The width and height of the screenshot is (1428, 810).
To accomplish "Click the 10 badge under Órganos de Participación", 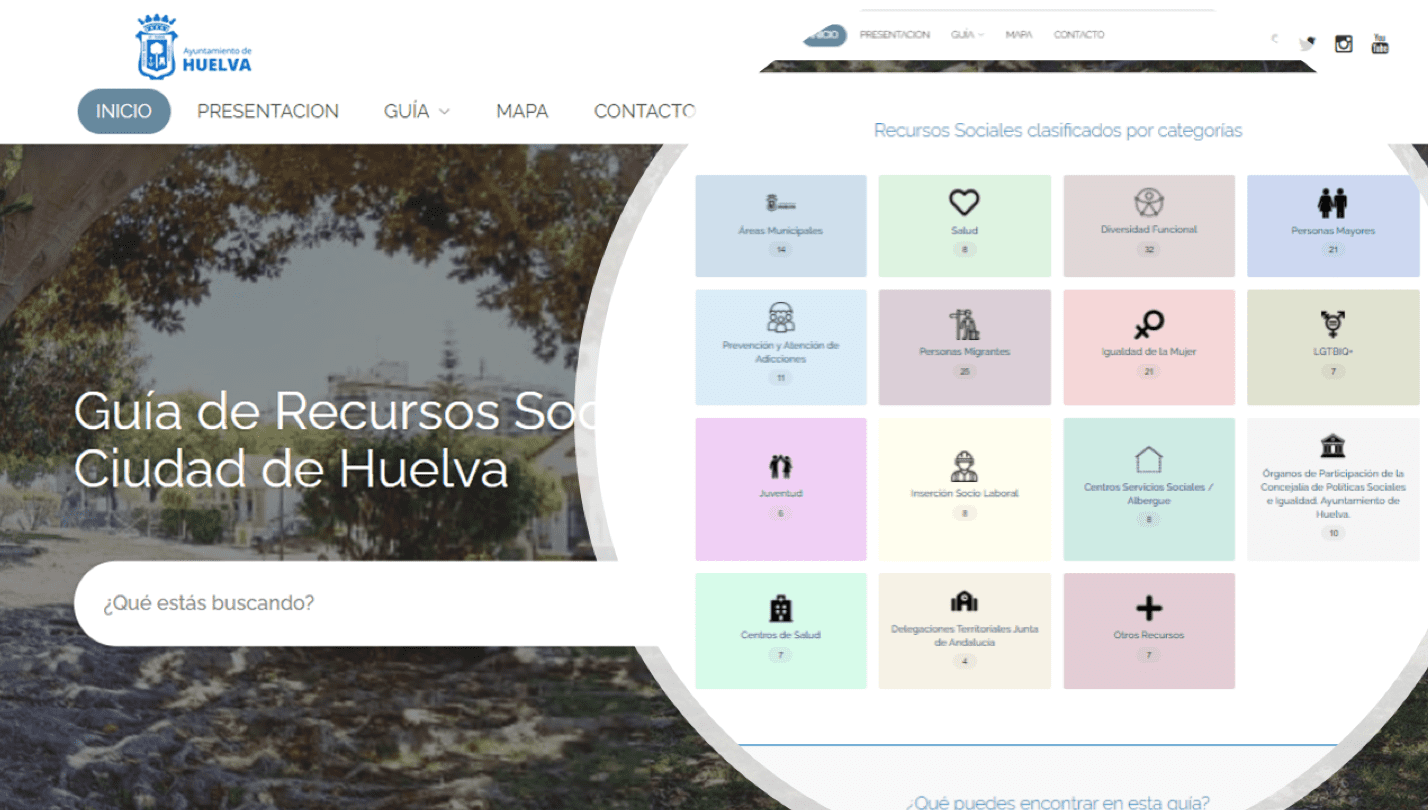I will pyautogui.click(x=1333, y=534).
